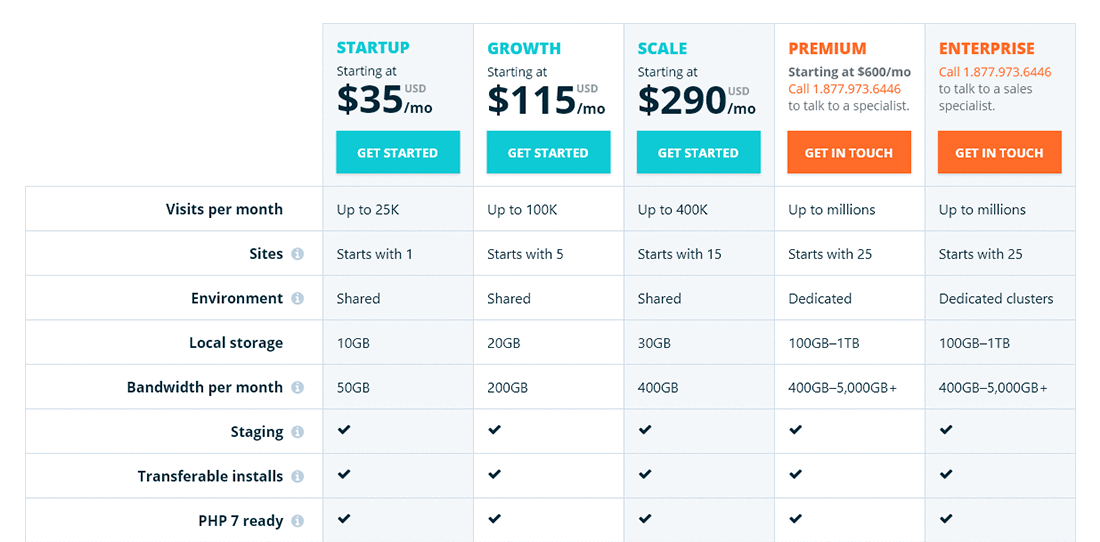Image resolution: width=1100 pixels, height=542 pixels.
Task: Choose Get Started for Growth plan
Action: (549, 152)
